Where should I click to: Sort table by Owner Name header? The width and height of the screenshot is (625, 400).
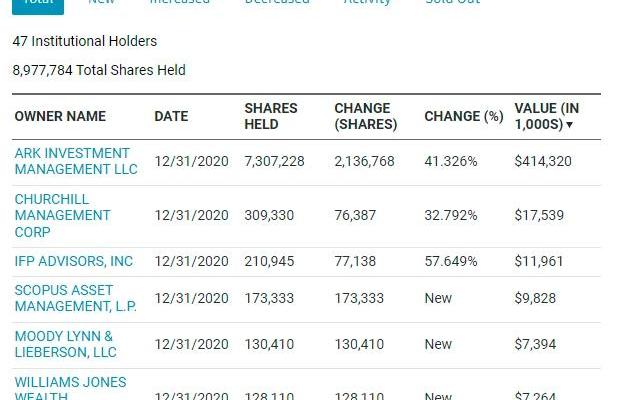(x=60, y=117)
